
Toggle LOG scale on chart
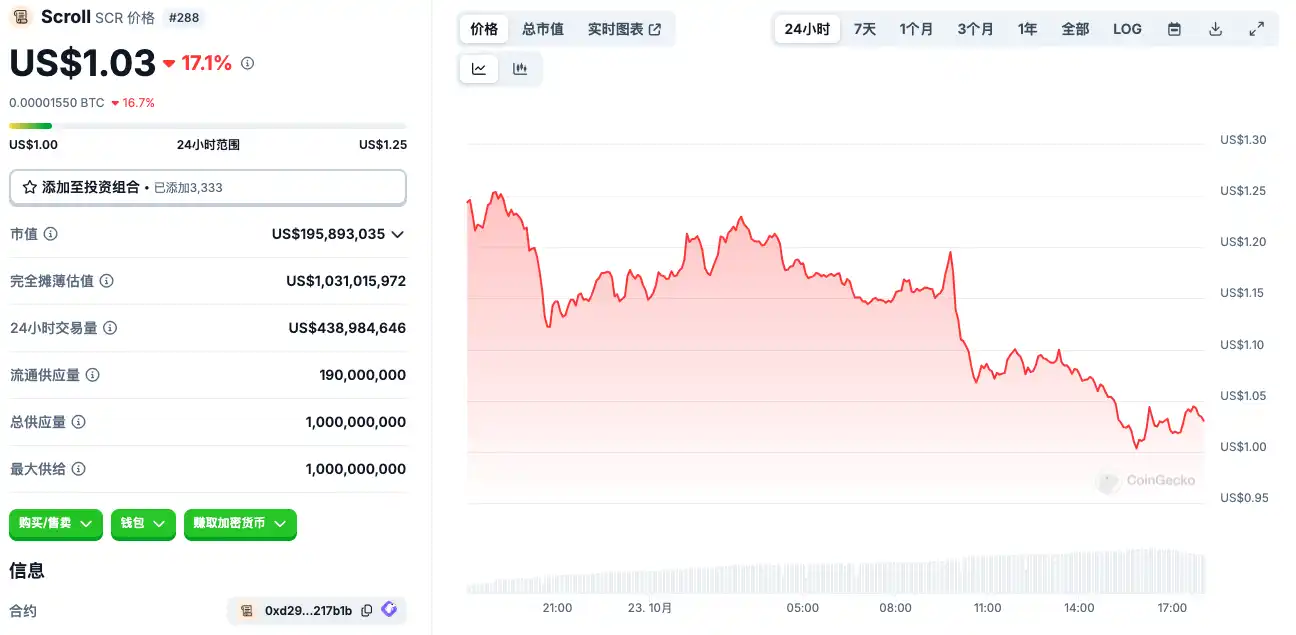(x=1127, y=29)
